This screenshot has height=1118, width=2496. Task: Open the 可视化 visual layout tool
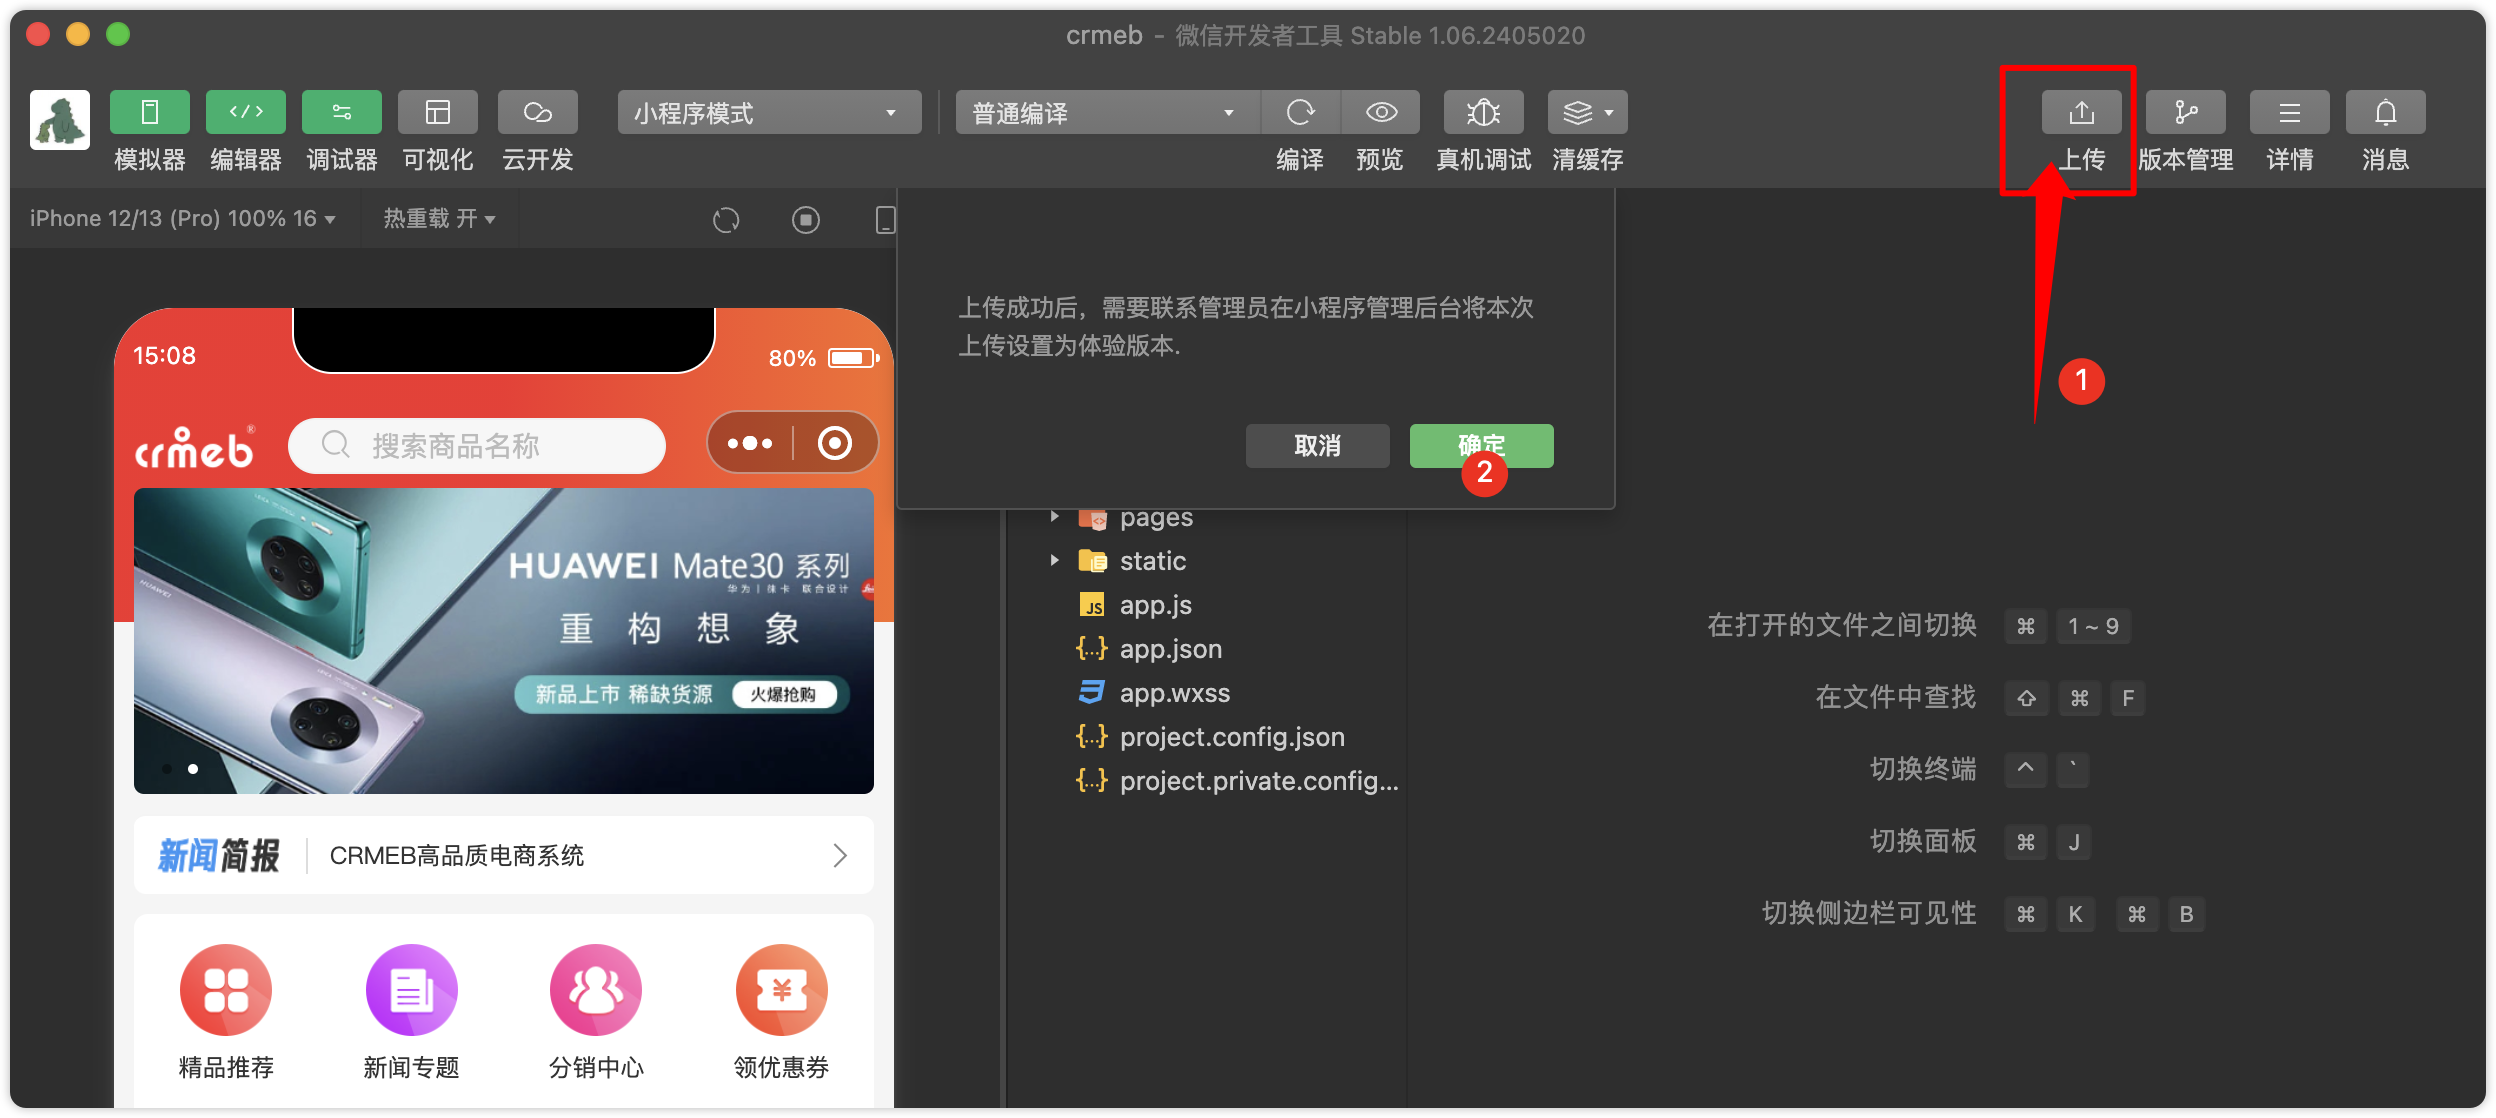pyautogui.click(x=438, y=112)
